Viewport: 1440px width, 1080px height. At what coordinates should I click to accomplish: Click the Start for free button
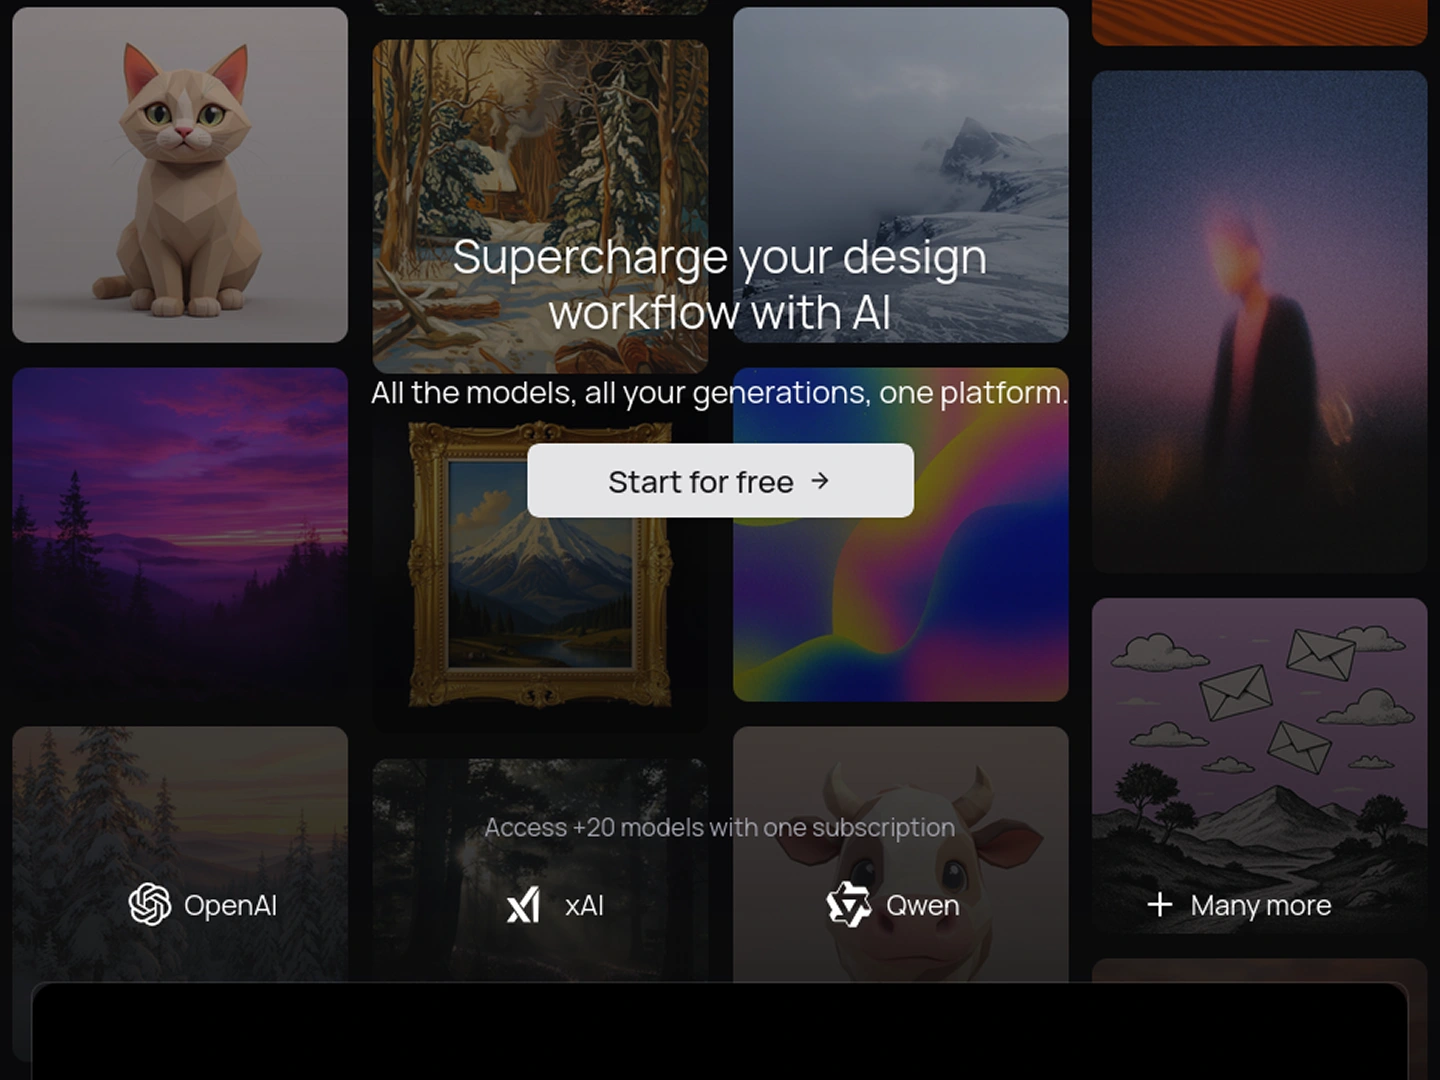720,481
